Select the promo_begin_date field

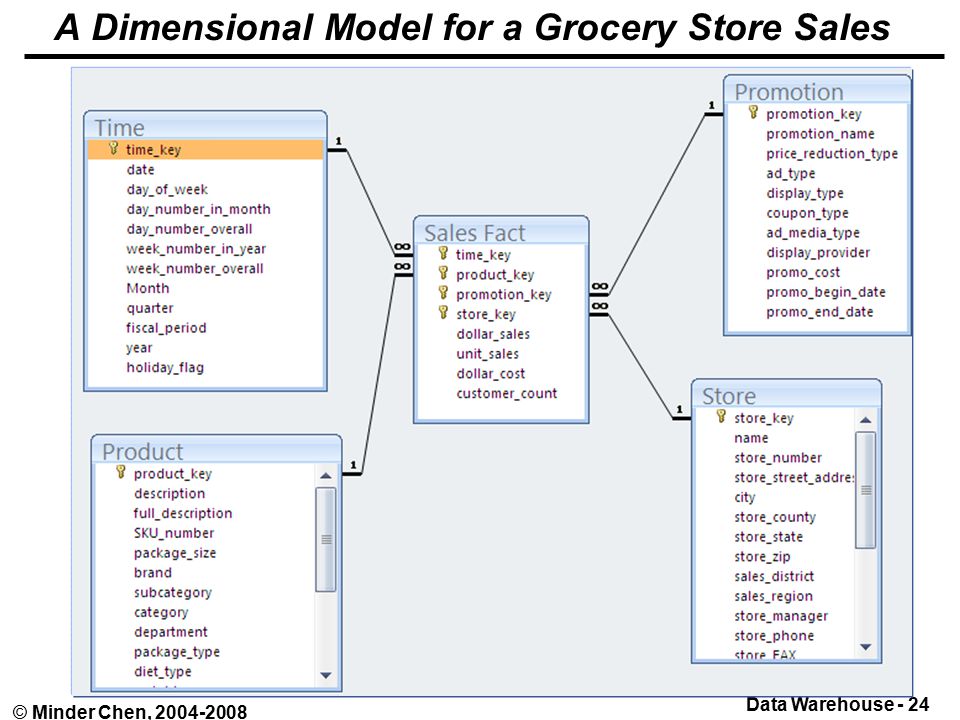[x=826, y=292]
